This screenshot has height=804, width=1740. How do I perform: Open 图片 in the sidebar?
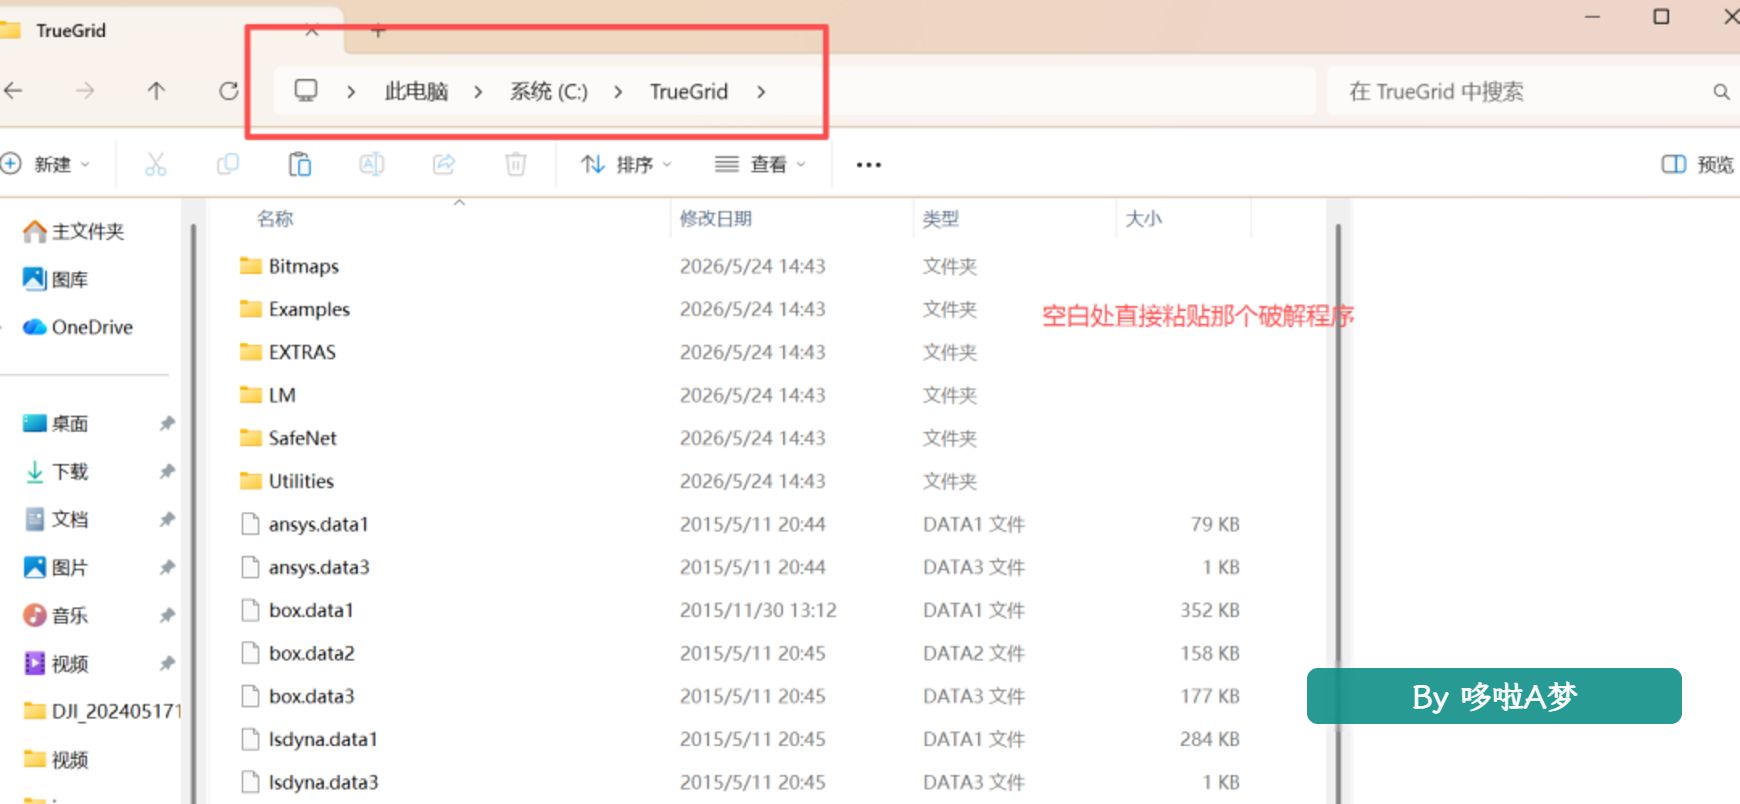click(x=56, y=567)
